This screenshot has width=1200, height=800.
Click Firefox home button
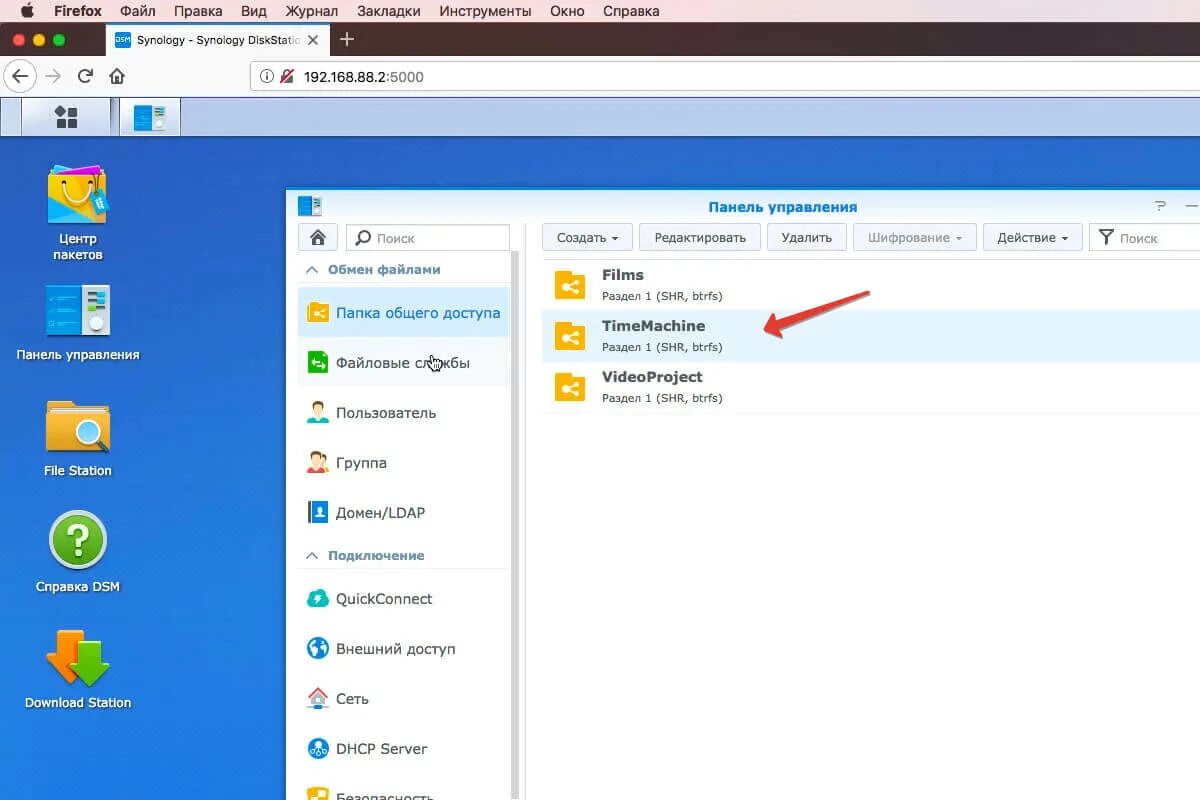click(x=117, y=76)
